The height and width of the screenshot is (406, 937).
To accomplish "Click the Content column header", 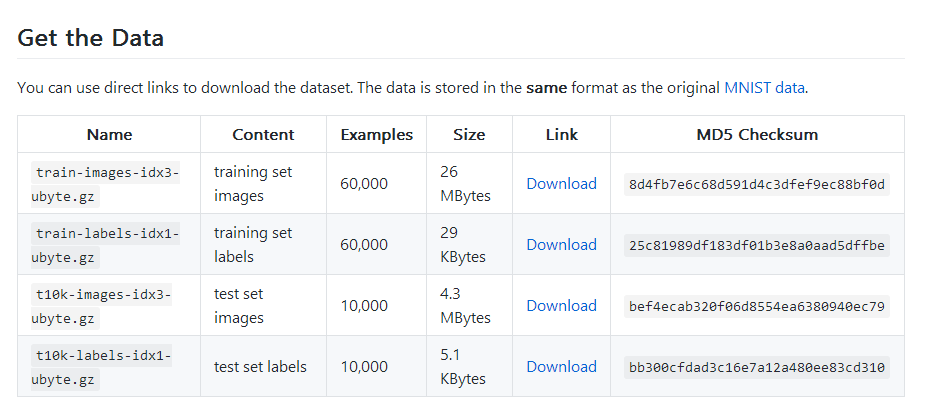I will coord(263,134).
